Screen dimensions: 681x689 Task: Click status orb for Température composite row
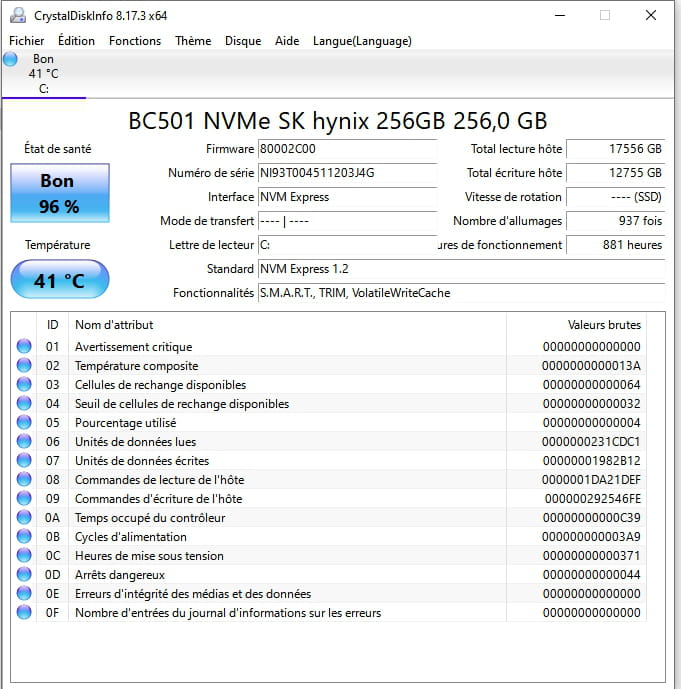point(24,365)
